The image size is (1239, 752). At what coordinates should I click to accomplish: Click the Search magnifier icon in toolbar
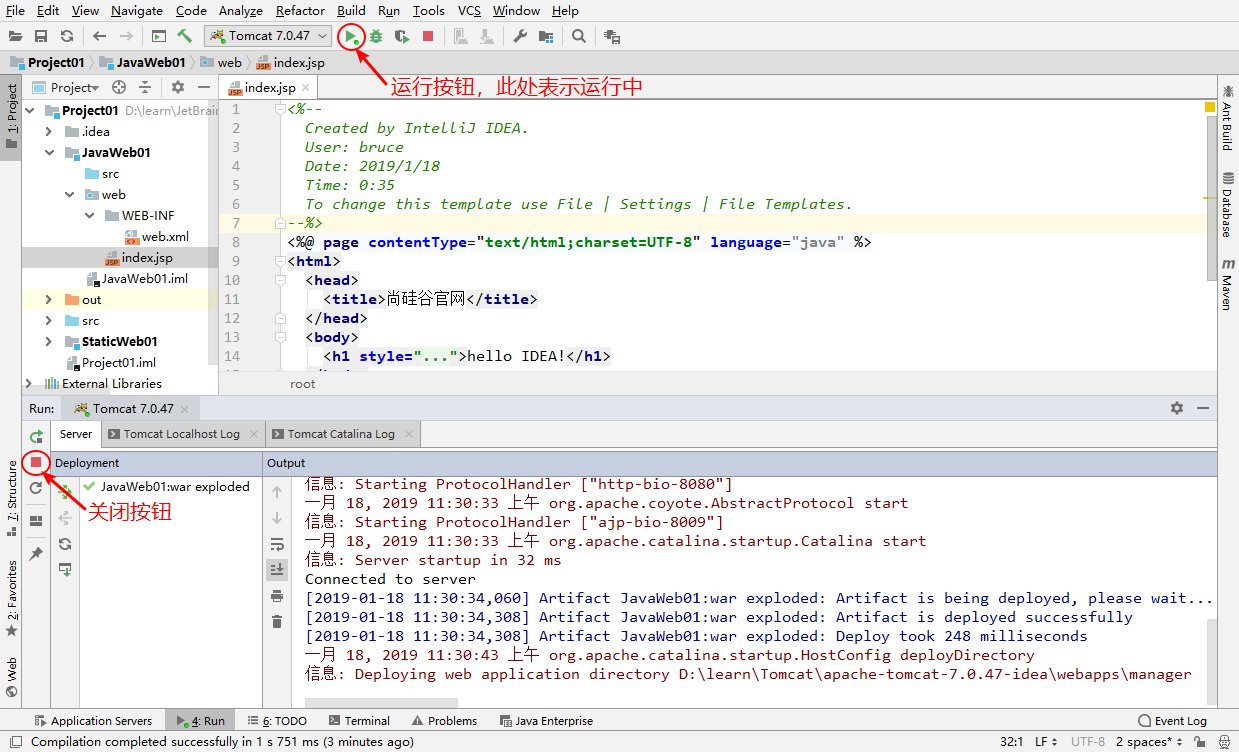click(580, 35)
